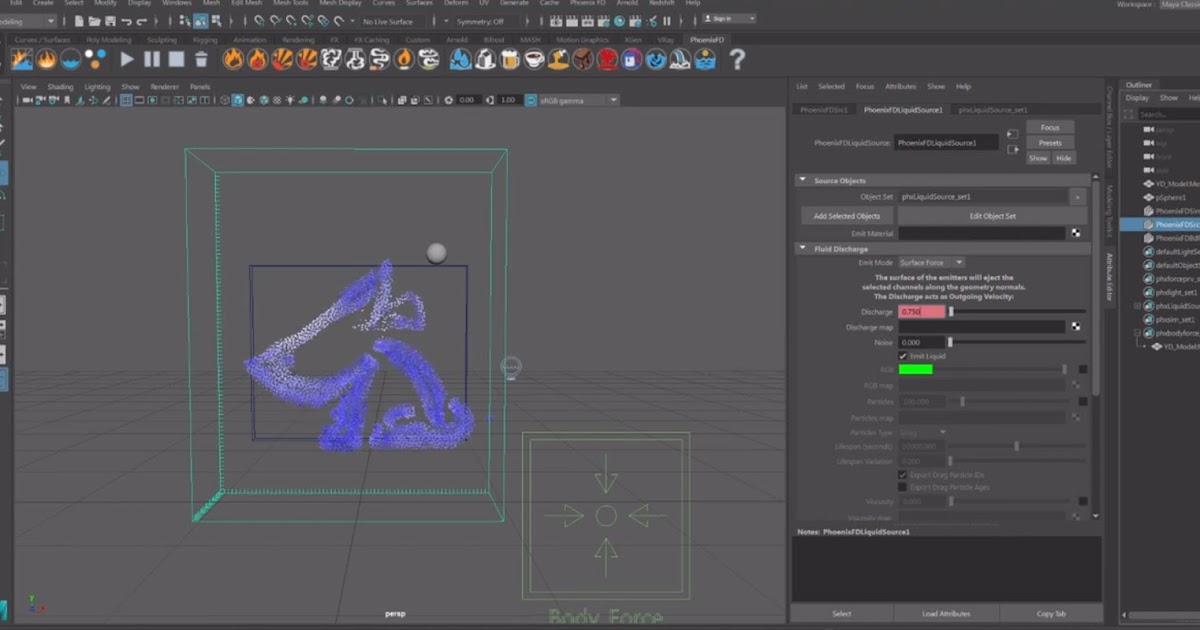Open the Emit Mode Surface Force dropdown

(x=931, y=263)
